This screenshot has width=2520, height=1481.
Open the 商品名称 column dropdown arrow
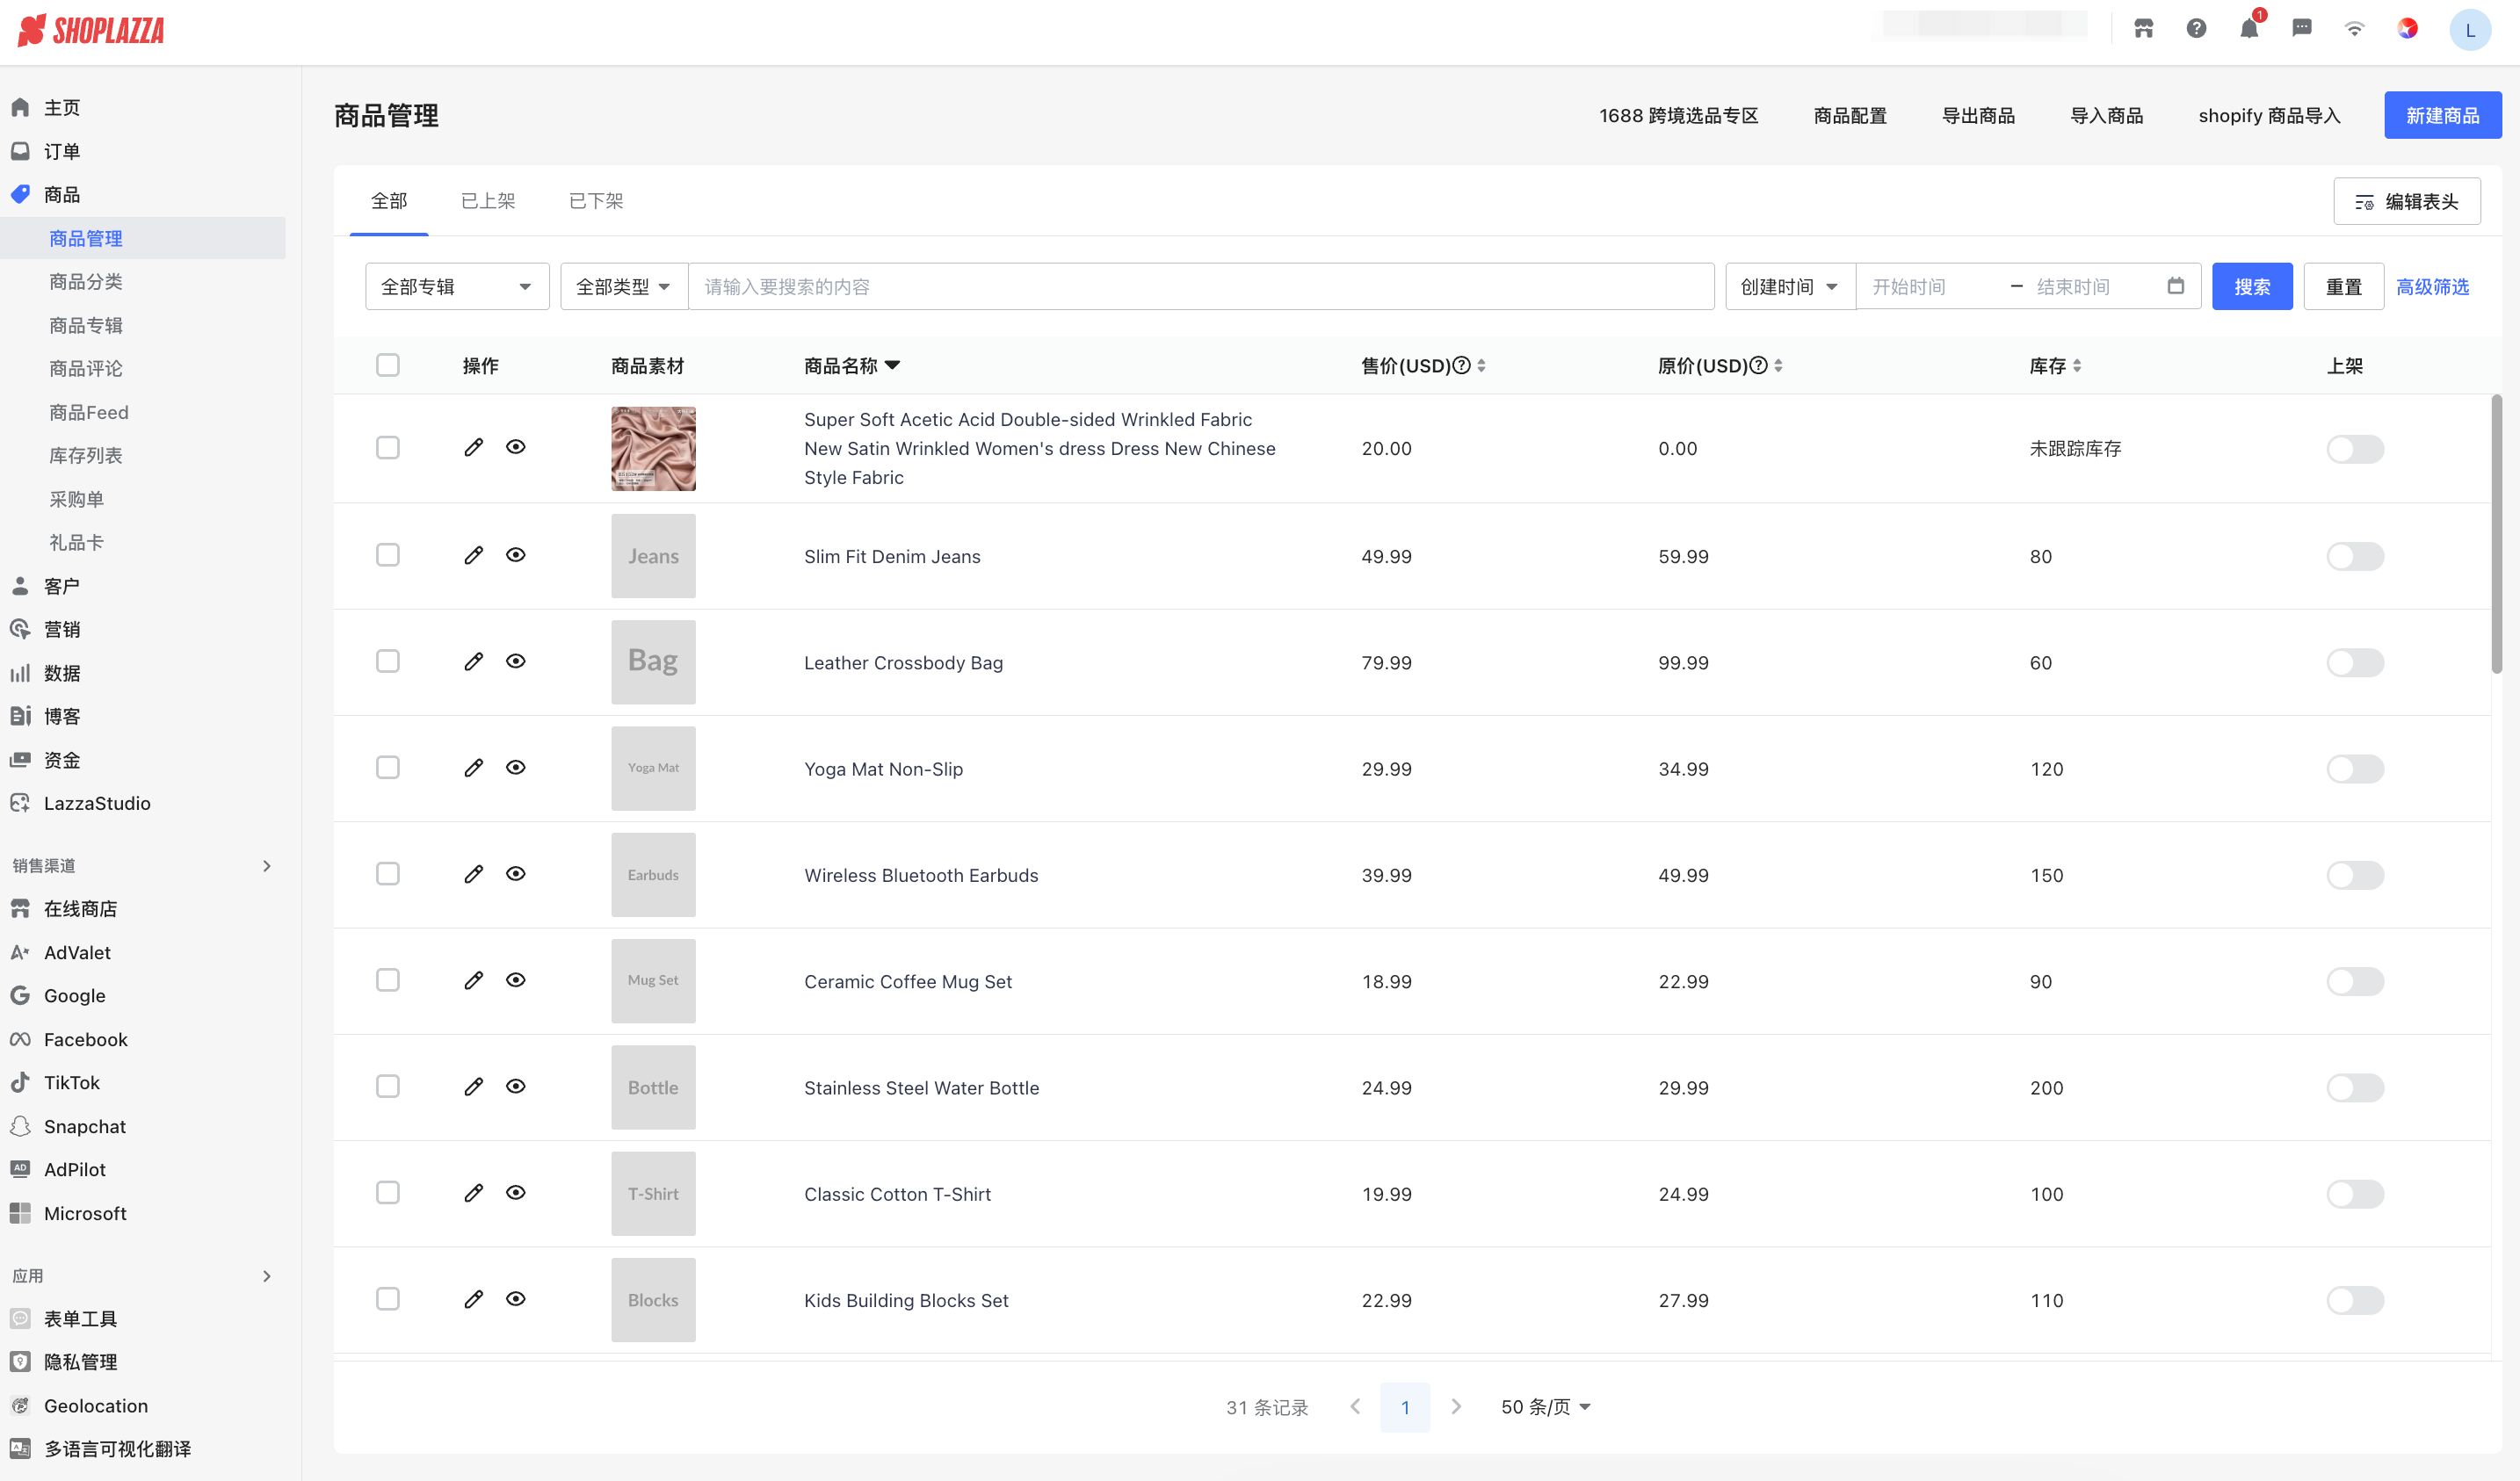[893, 365]
